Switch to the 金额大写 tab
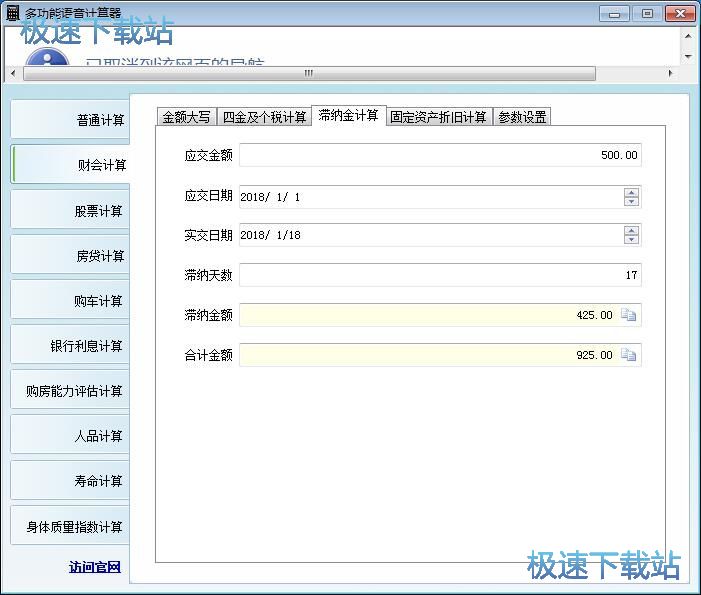The width and height of the screenshot is (701, 595). click(x=186, y=117)
